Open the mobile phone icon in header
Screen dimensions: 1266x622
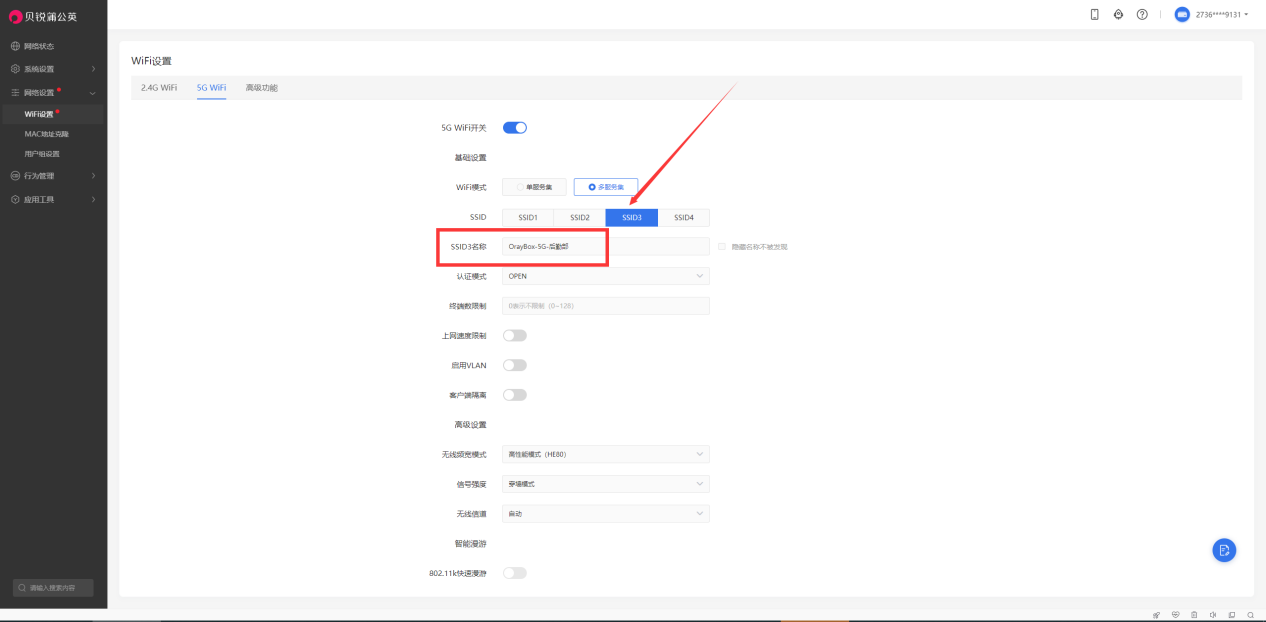1095,14
